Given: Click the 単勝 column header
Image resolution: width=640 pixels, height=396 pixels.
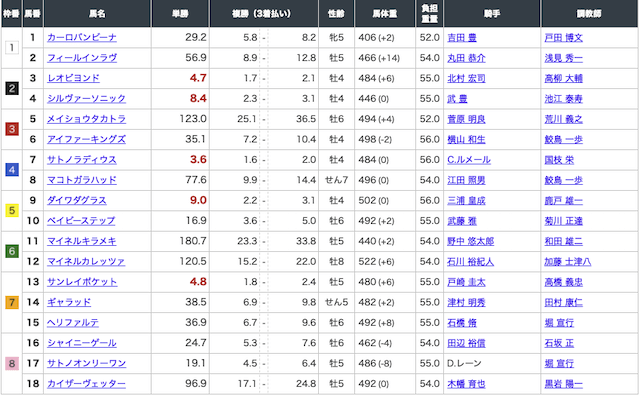Looking at the screenshot, I should pos(180,13).
